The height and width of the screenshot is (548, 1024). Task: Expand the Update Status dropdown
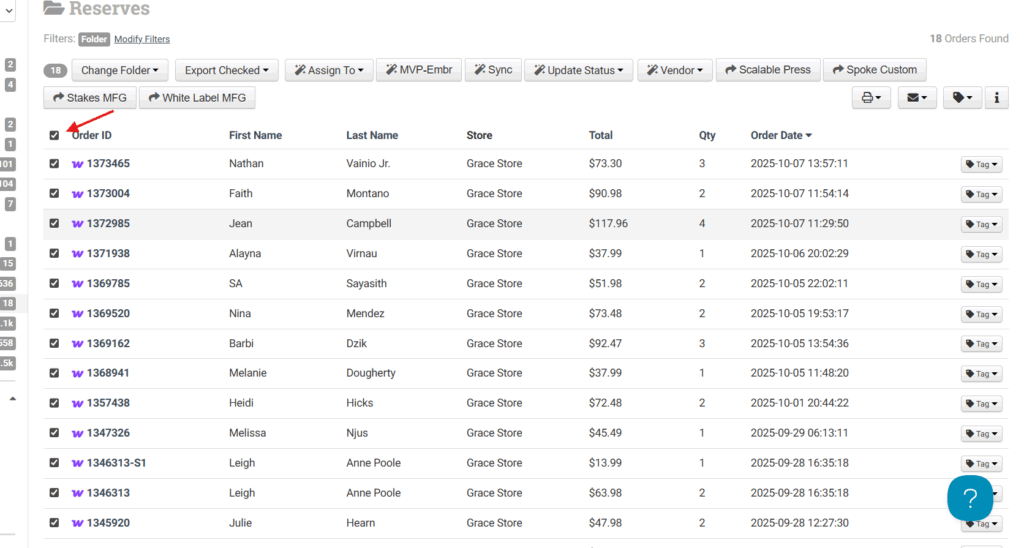[x=578, y=70]
